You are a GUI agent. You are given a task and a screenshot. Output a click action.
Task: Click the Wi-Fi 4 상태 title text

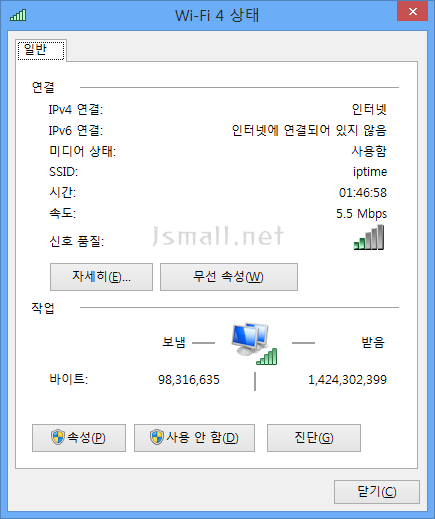(x=217, y=15)
